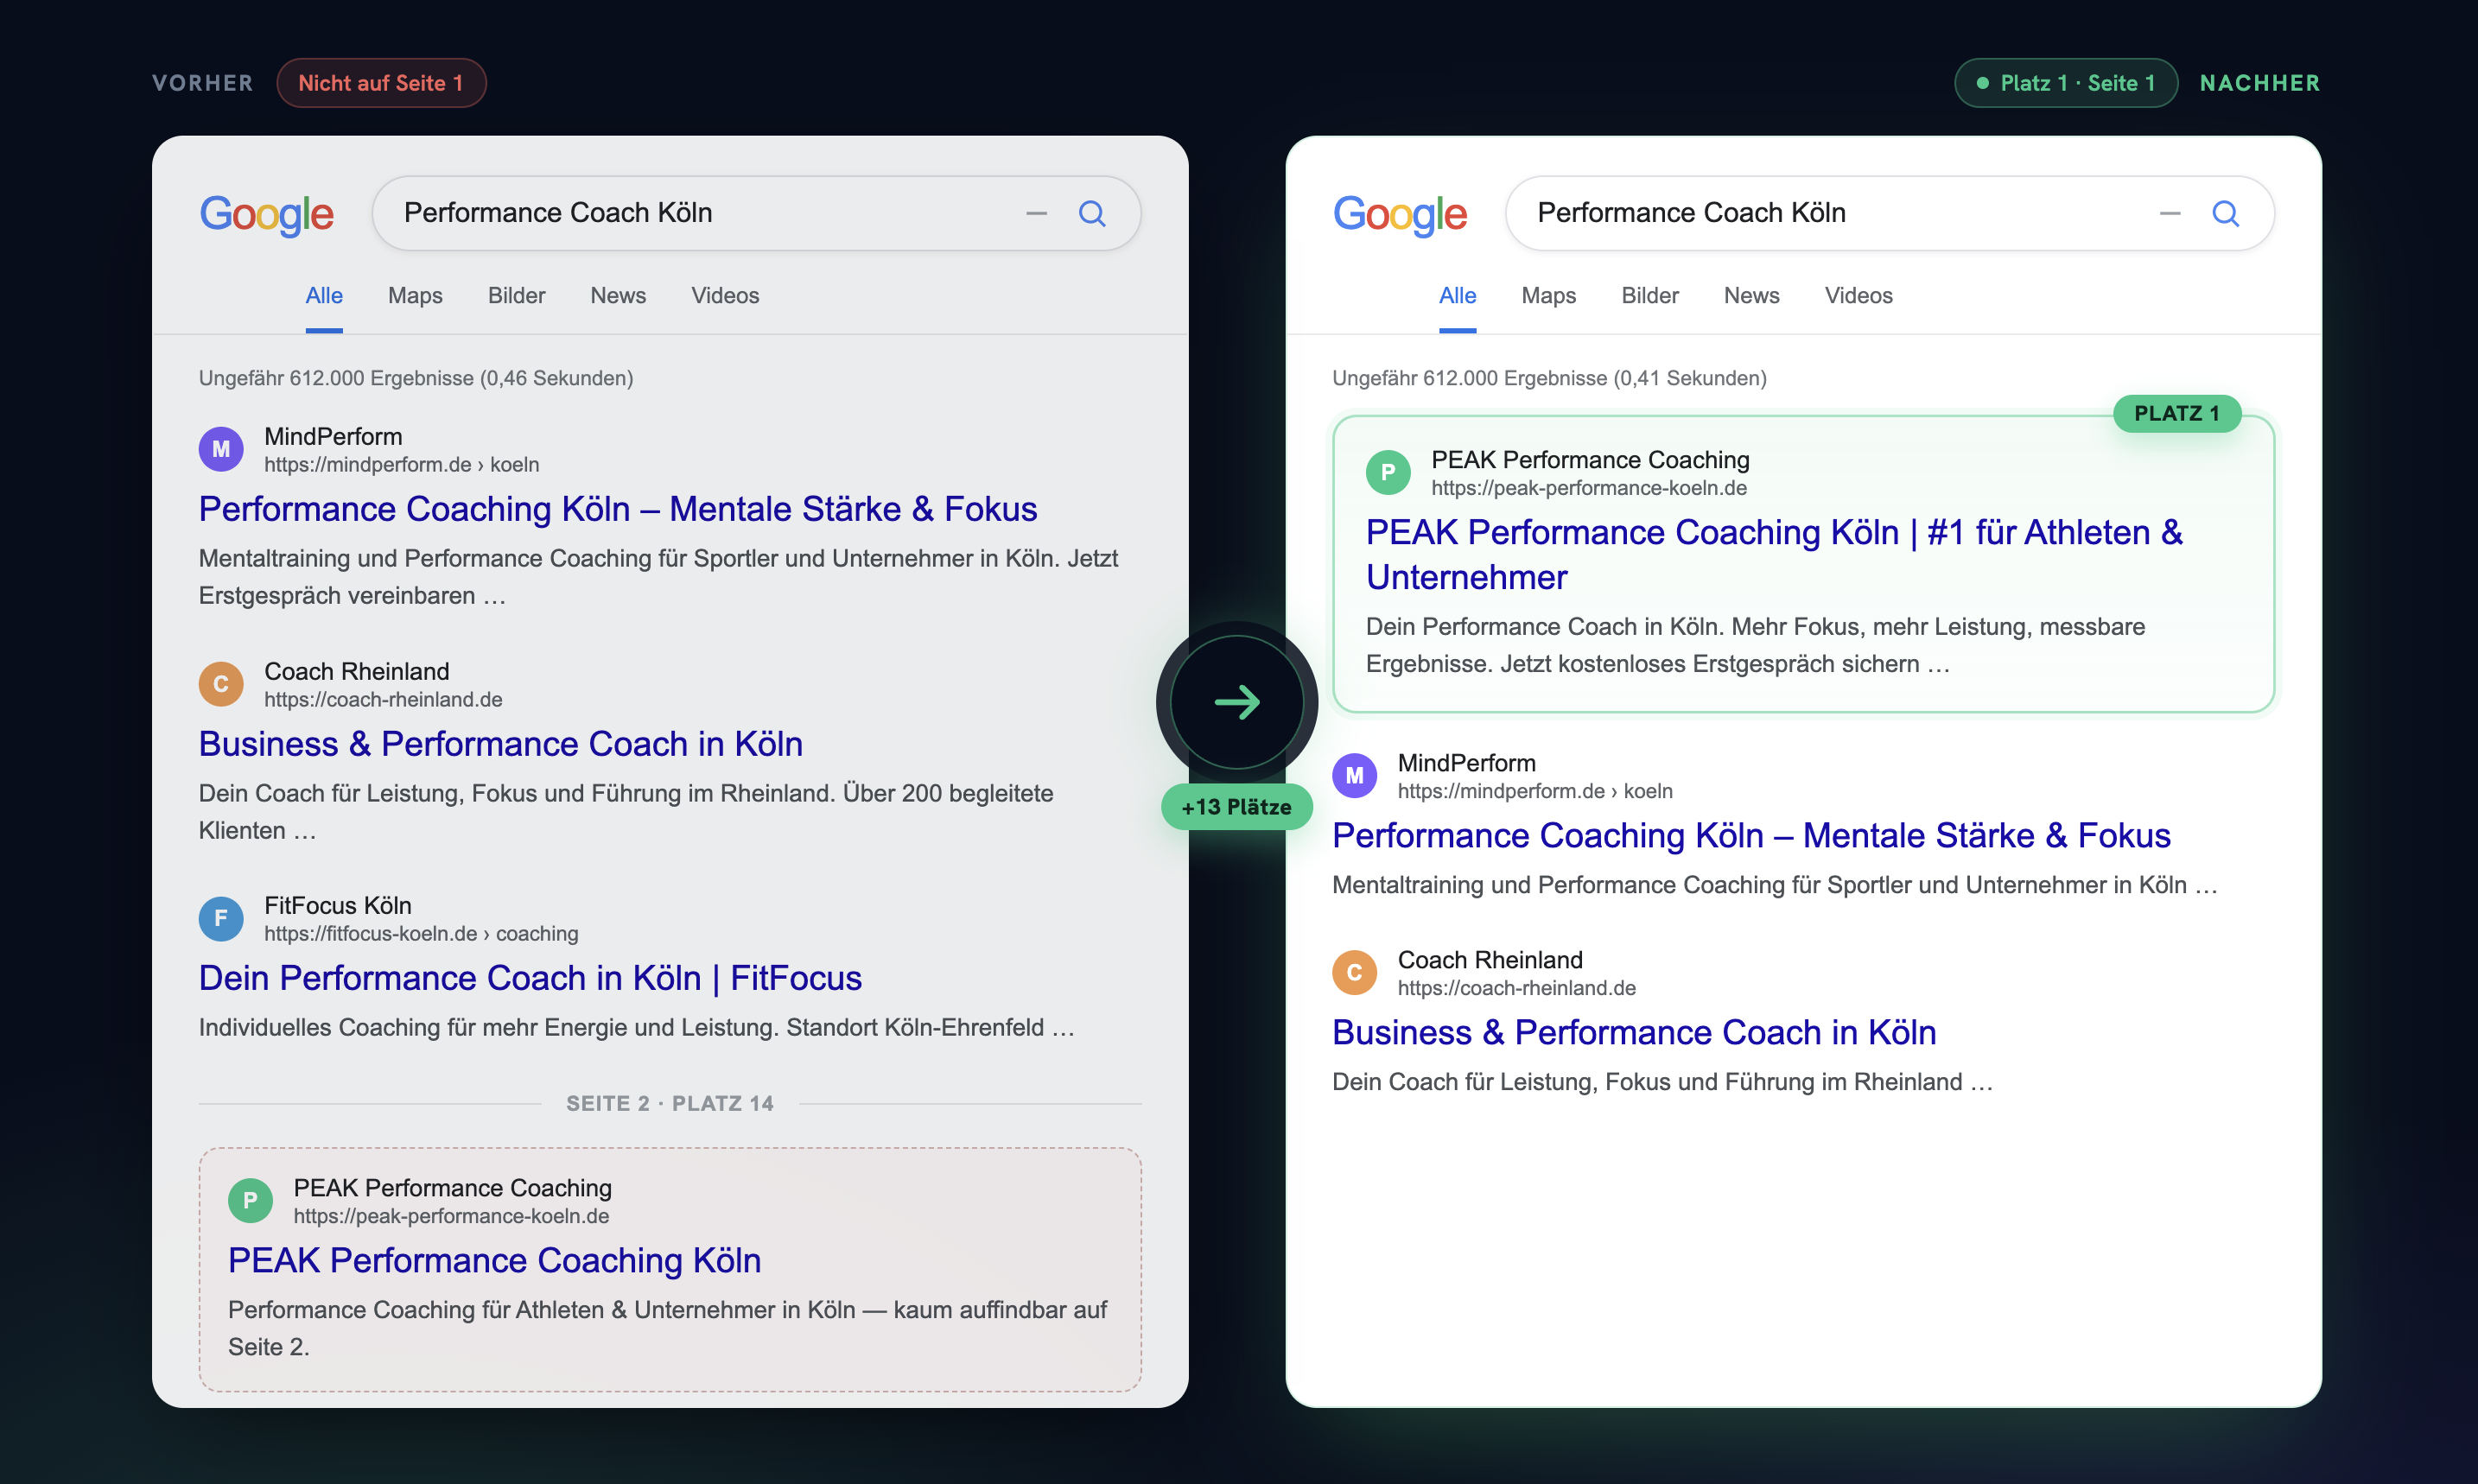Click the green P PEAK favicon in Nachher panel

click(x=1388, y=472)
